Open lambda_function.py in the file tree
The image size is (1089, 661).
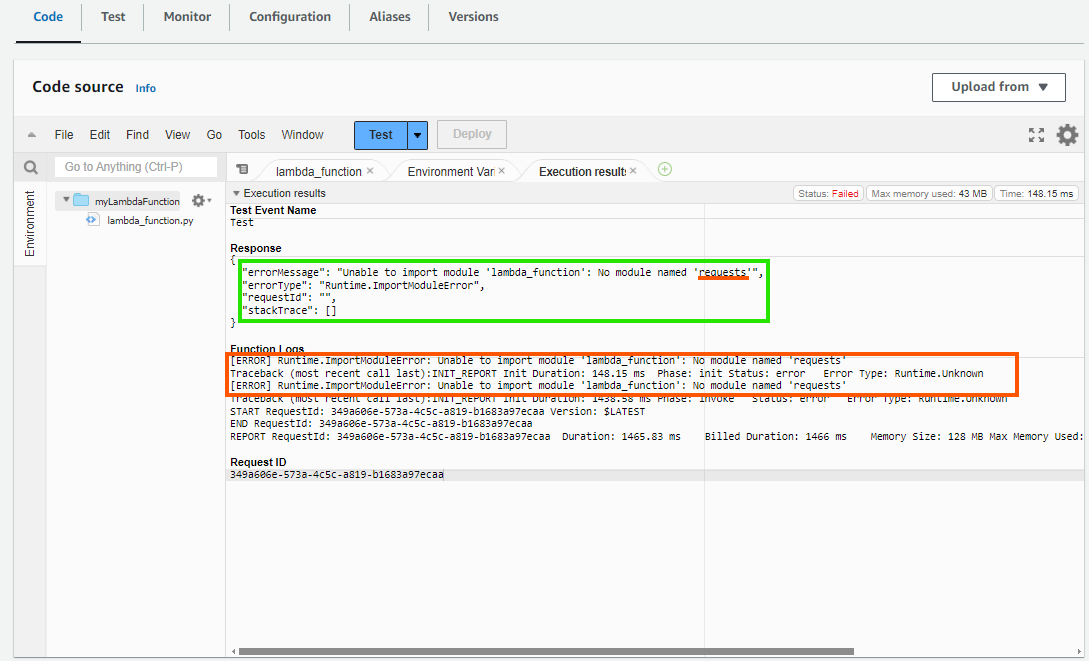pos(150,220)
